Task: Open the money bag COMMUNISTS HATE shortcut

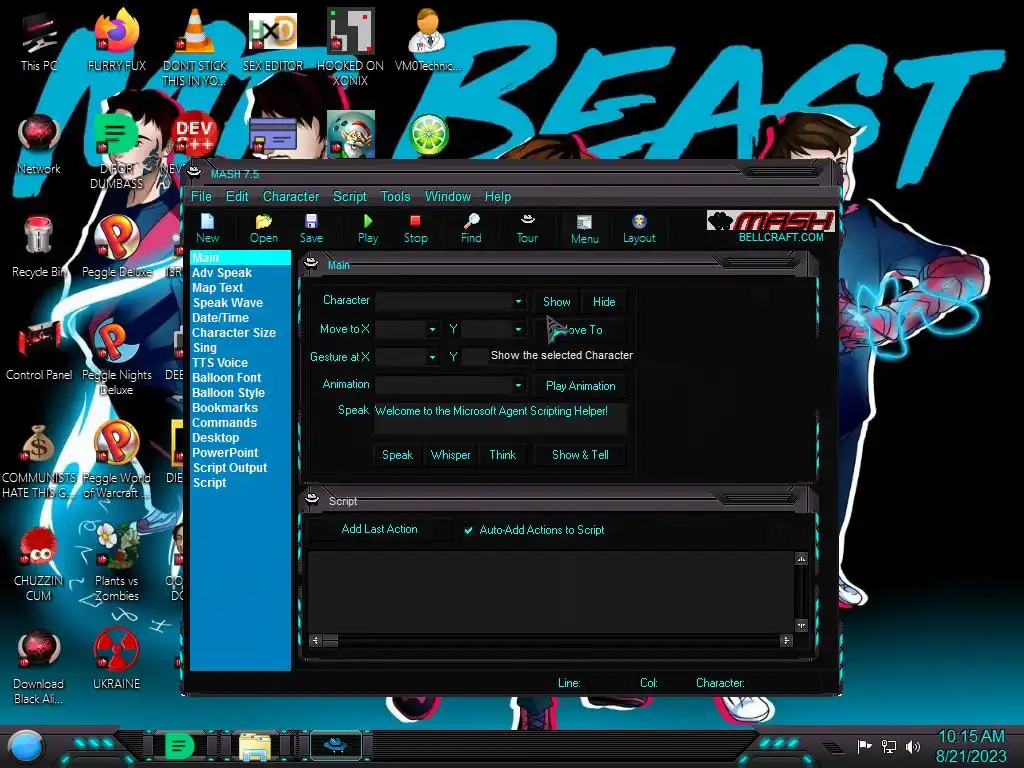Action: pos(39,461)
